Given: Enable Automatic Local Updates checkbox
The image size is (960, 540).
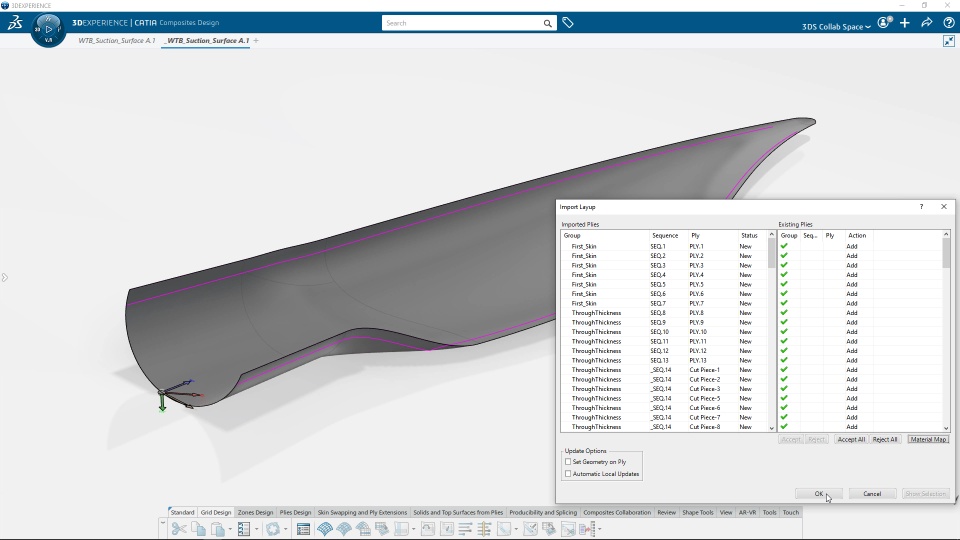Looking at the screenshot, I should [568, 473].
